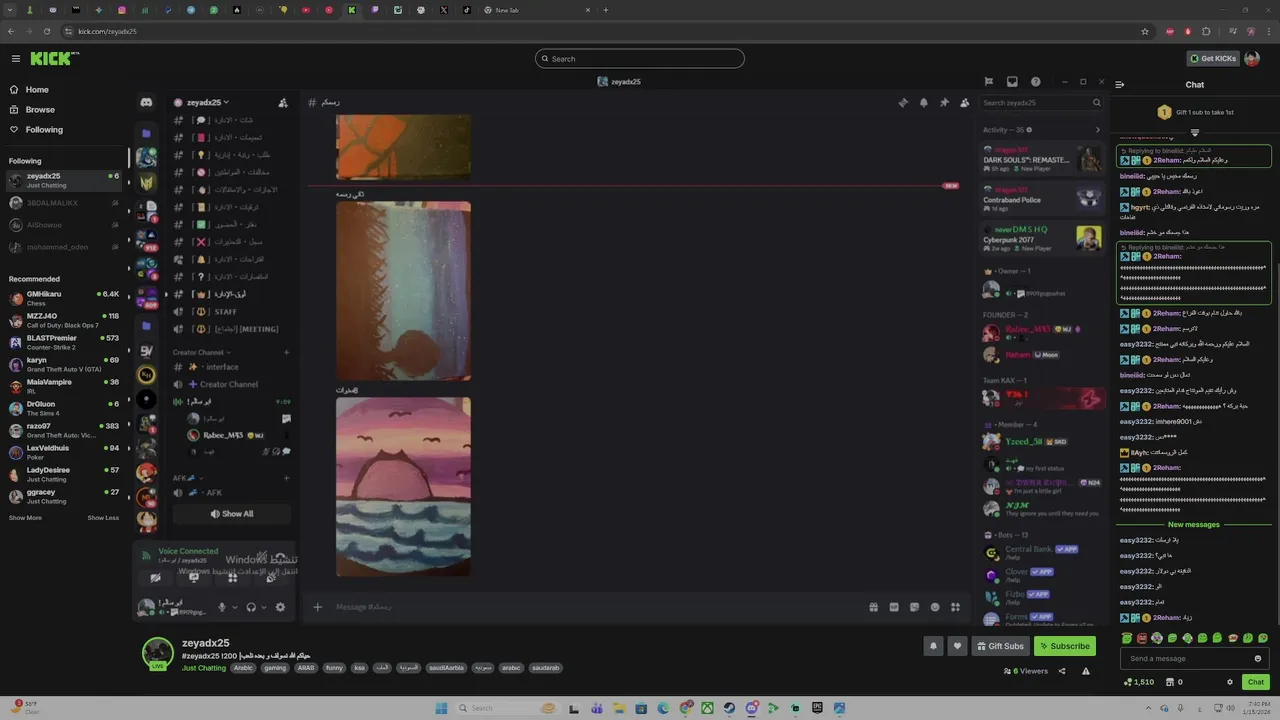Focus the Kick search box
Image resolution: width=1280 pixels, height=720 pixels.
(x=640, y=59)
